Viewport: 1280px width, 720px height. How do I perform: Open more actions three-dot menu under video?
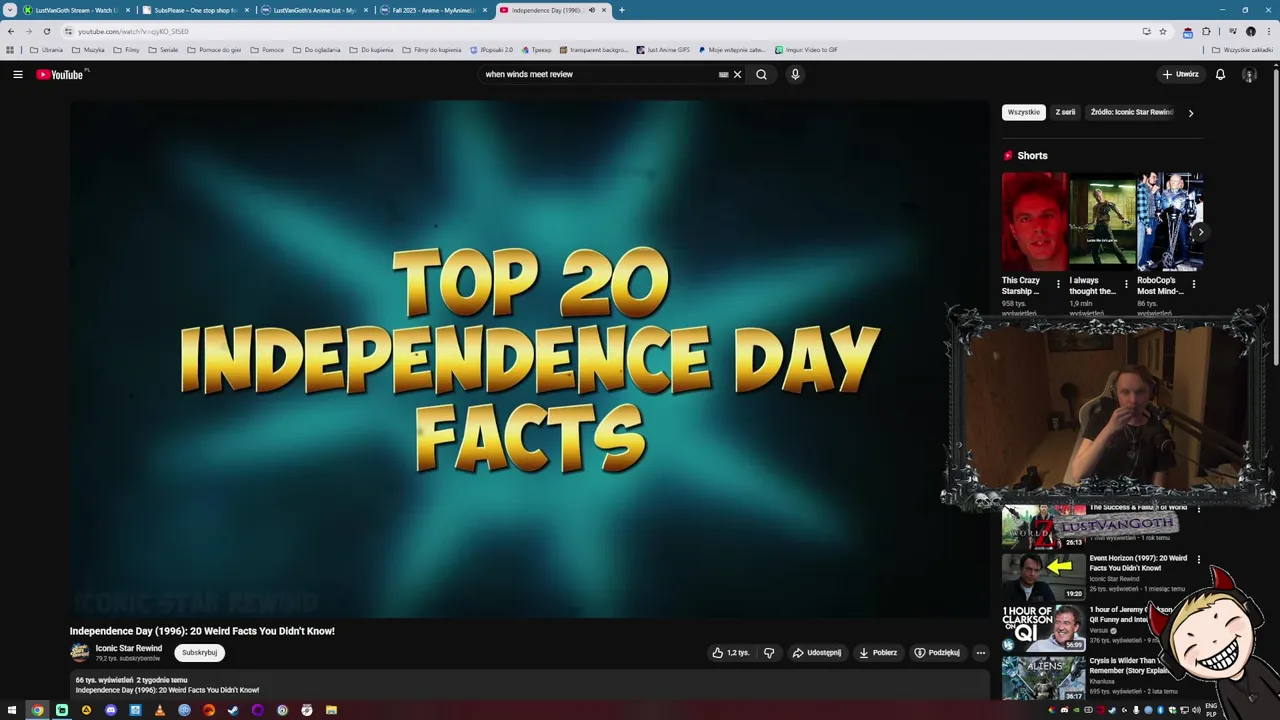(x=981, y=653)
